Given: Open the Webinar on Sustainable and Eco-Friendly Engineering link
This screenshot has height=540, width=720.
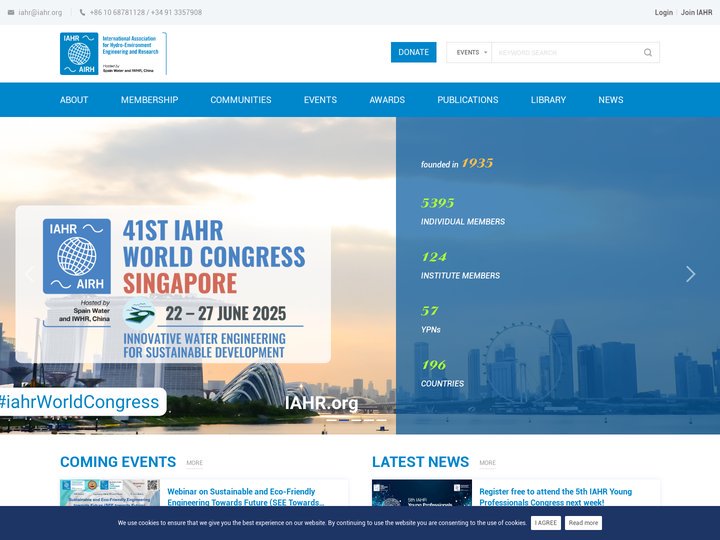Looking at the screenshot, I should pos(245,497).
